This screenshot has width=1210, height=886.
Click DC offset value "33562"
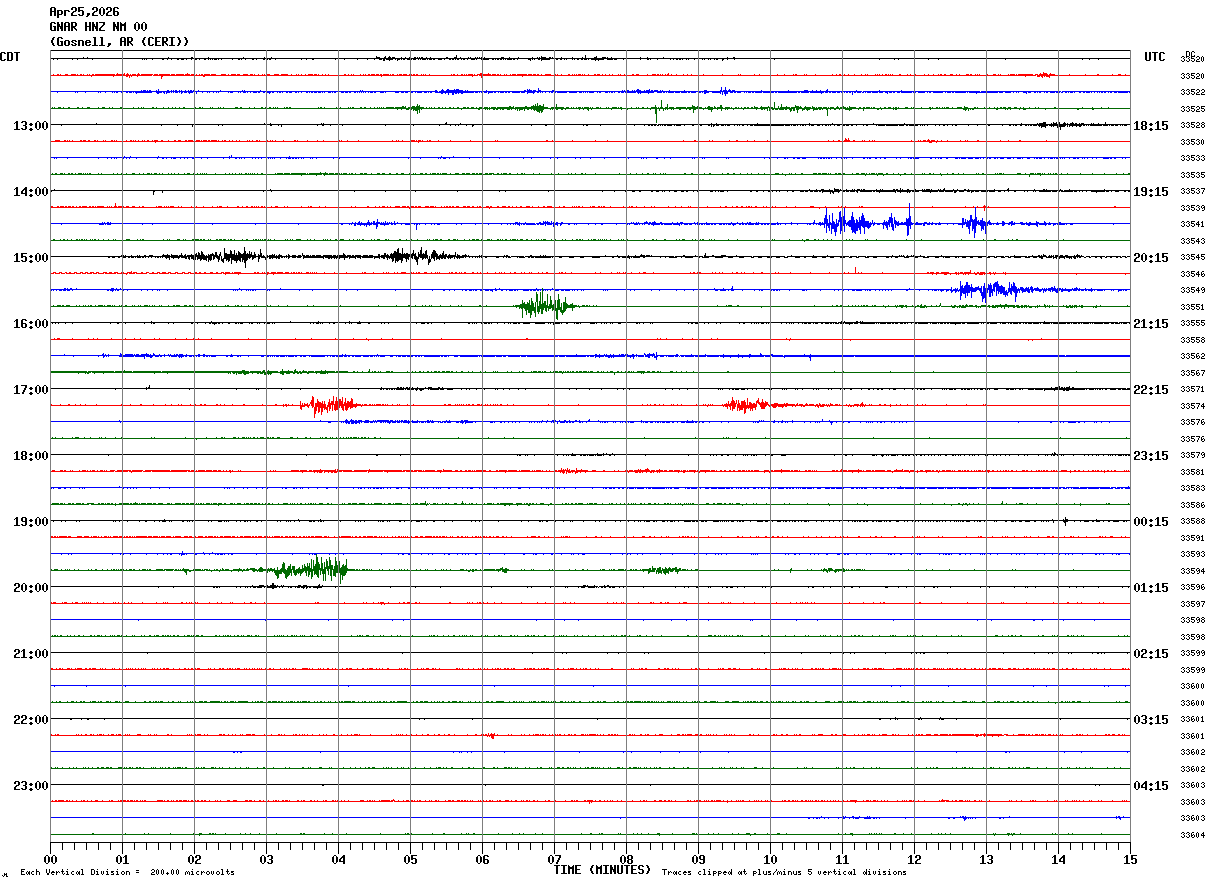(x=1192, y=357)
